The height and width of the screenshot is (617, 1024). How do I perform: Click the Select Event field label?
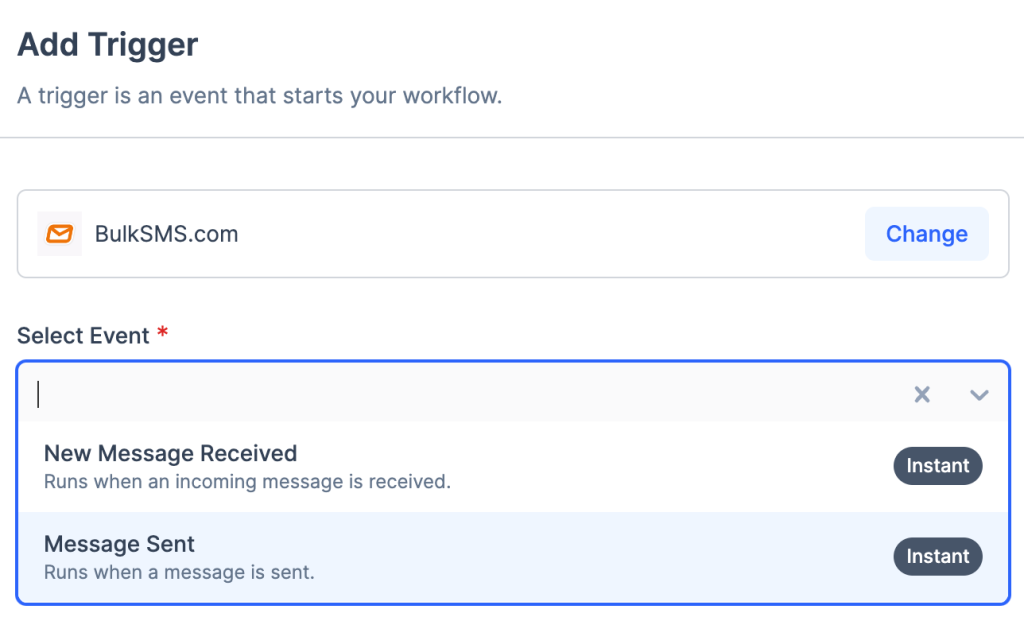[x=83, y=336]
